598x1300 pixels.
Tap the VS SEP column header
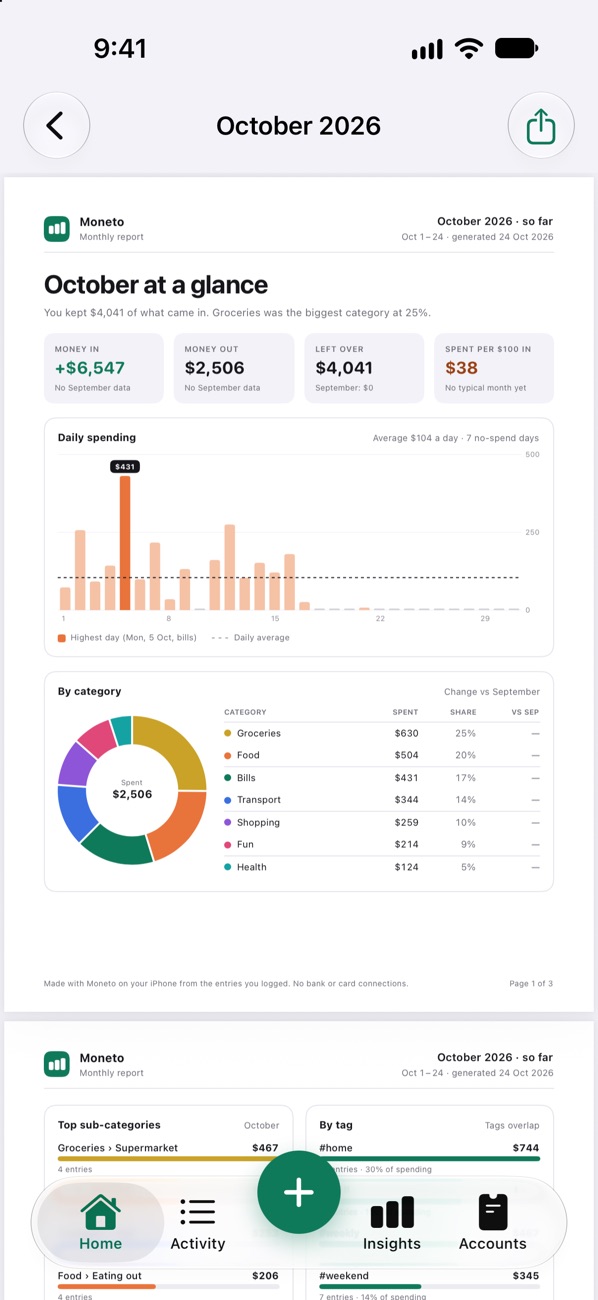pyautogui.click(x=525, y=712)
